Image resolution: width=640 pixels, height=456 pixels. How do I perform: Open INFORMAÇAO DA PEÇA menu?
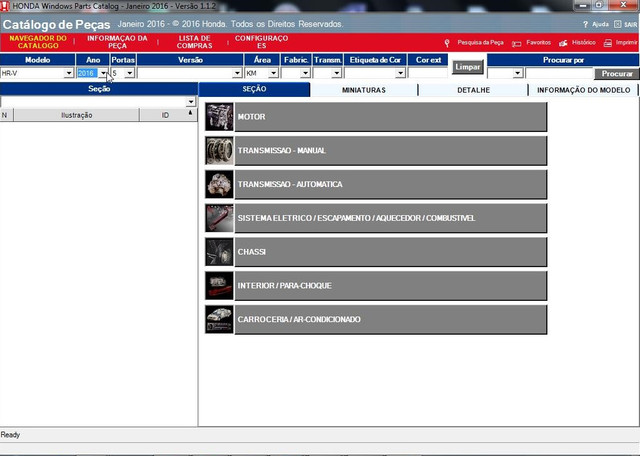tap(117, 42)
